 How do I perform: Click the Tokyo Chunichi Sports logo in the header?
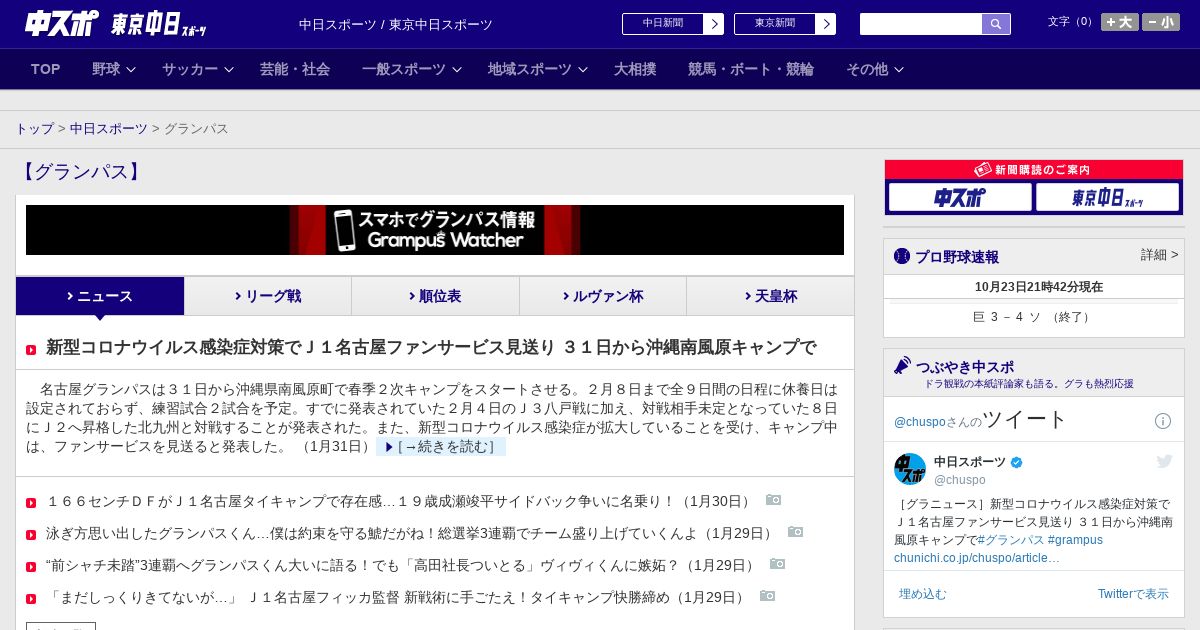point(159,24)
